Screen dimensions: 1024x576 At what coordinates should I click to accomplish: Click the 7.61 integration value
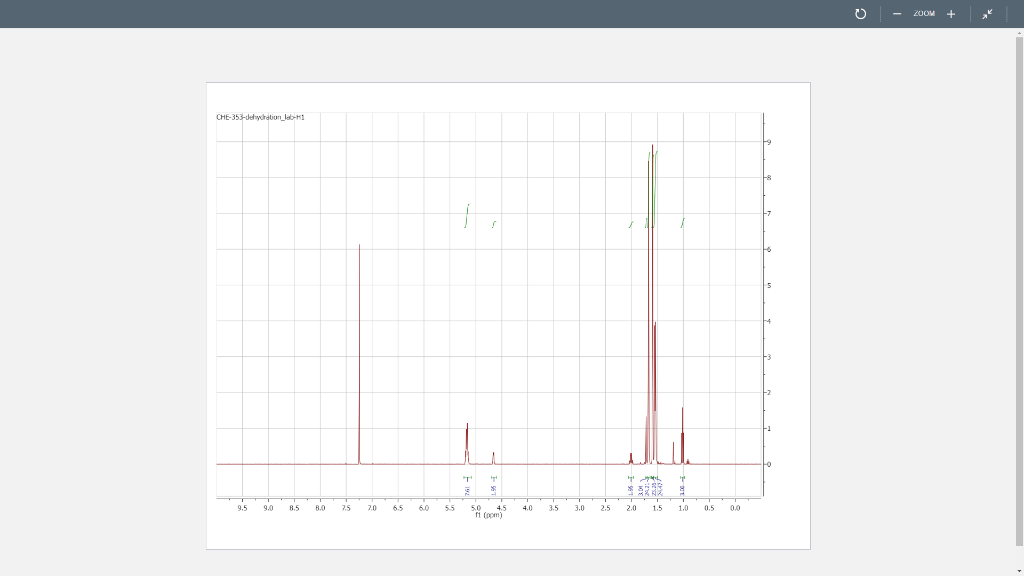[x=468, y=490]
